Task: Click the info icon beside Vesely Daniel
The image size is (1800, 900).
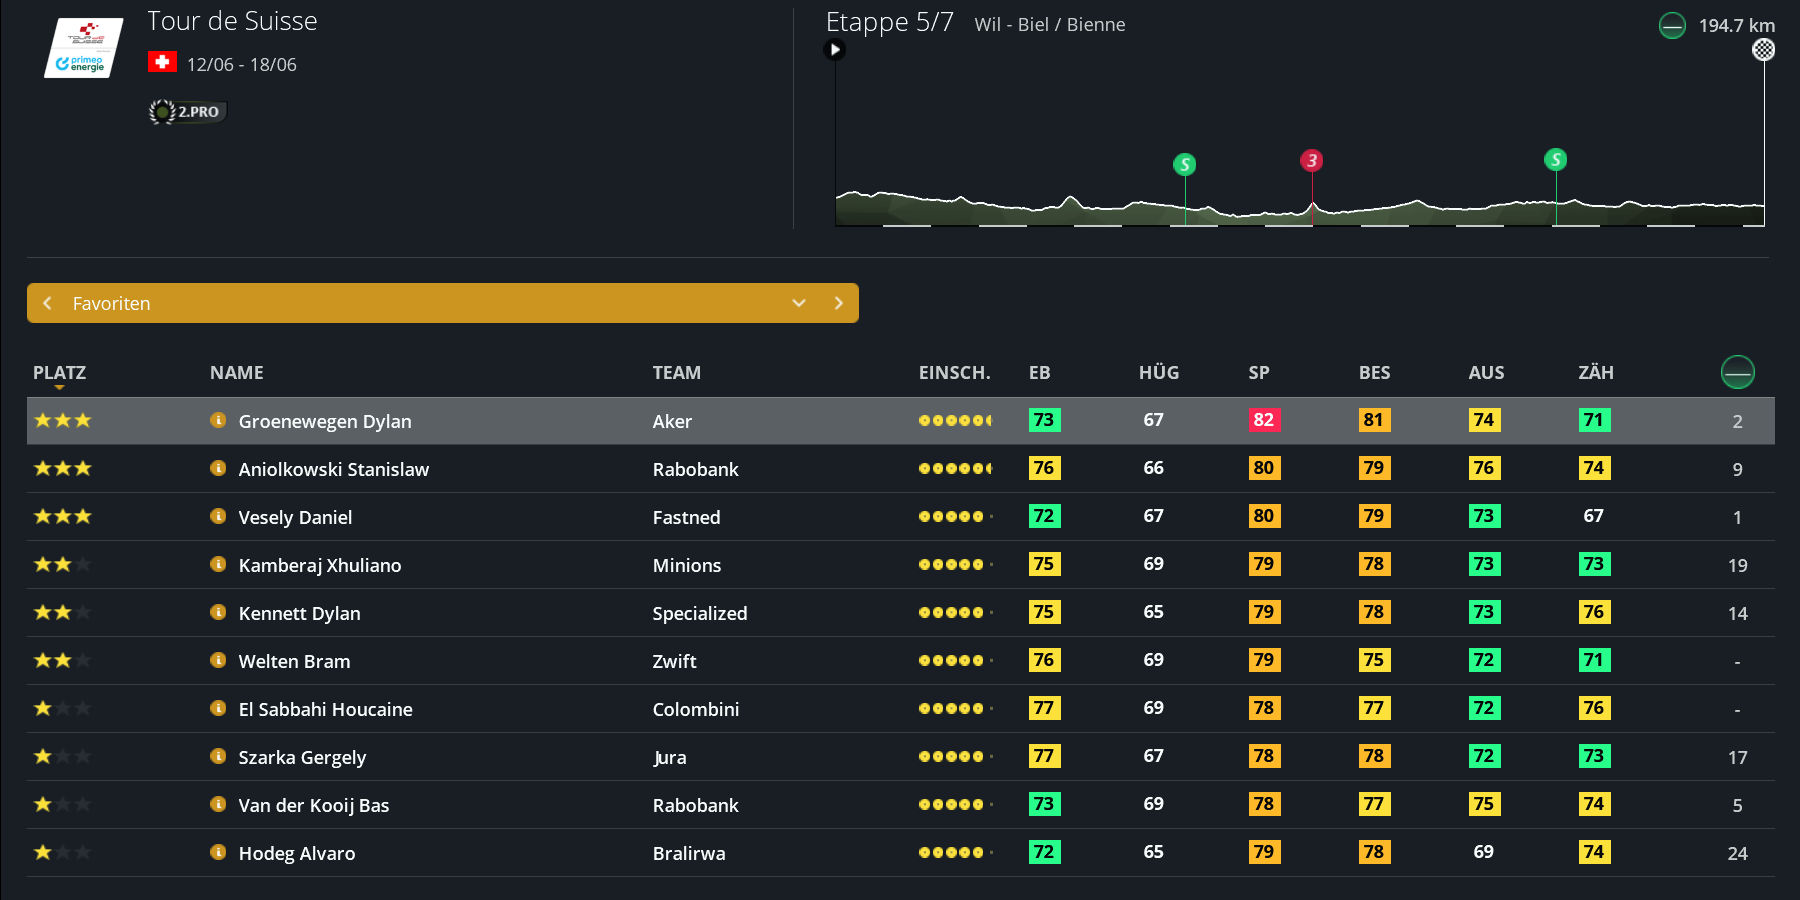Action: pyautogui.click(x=218, y=516)
